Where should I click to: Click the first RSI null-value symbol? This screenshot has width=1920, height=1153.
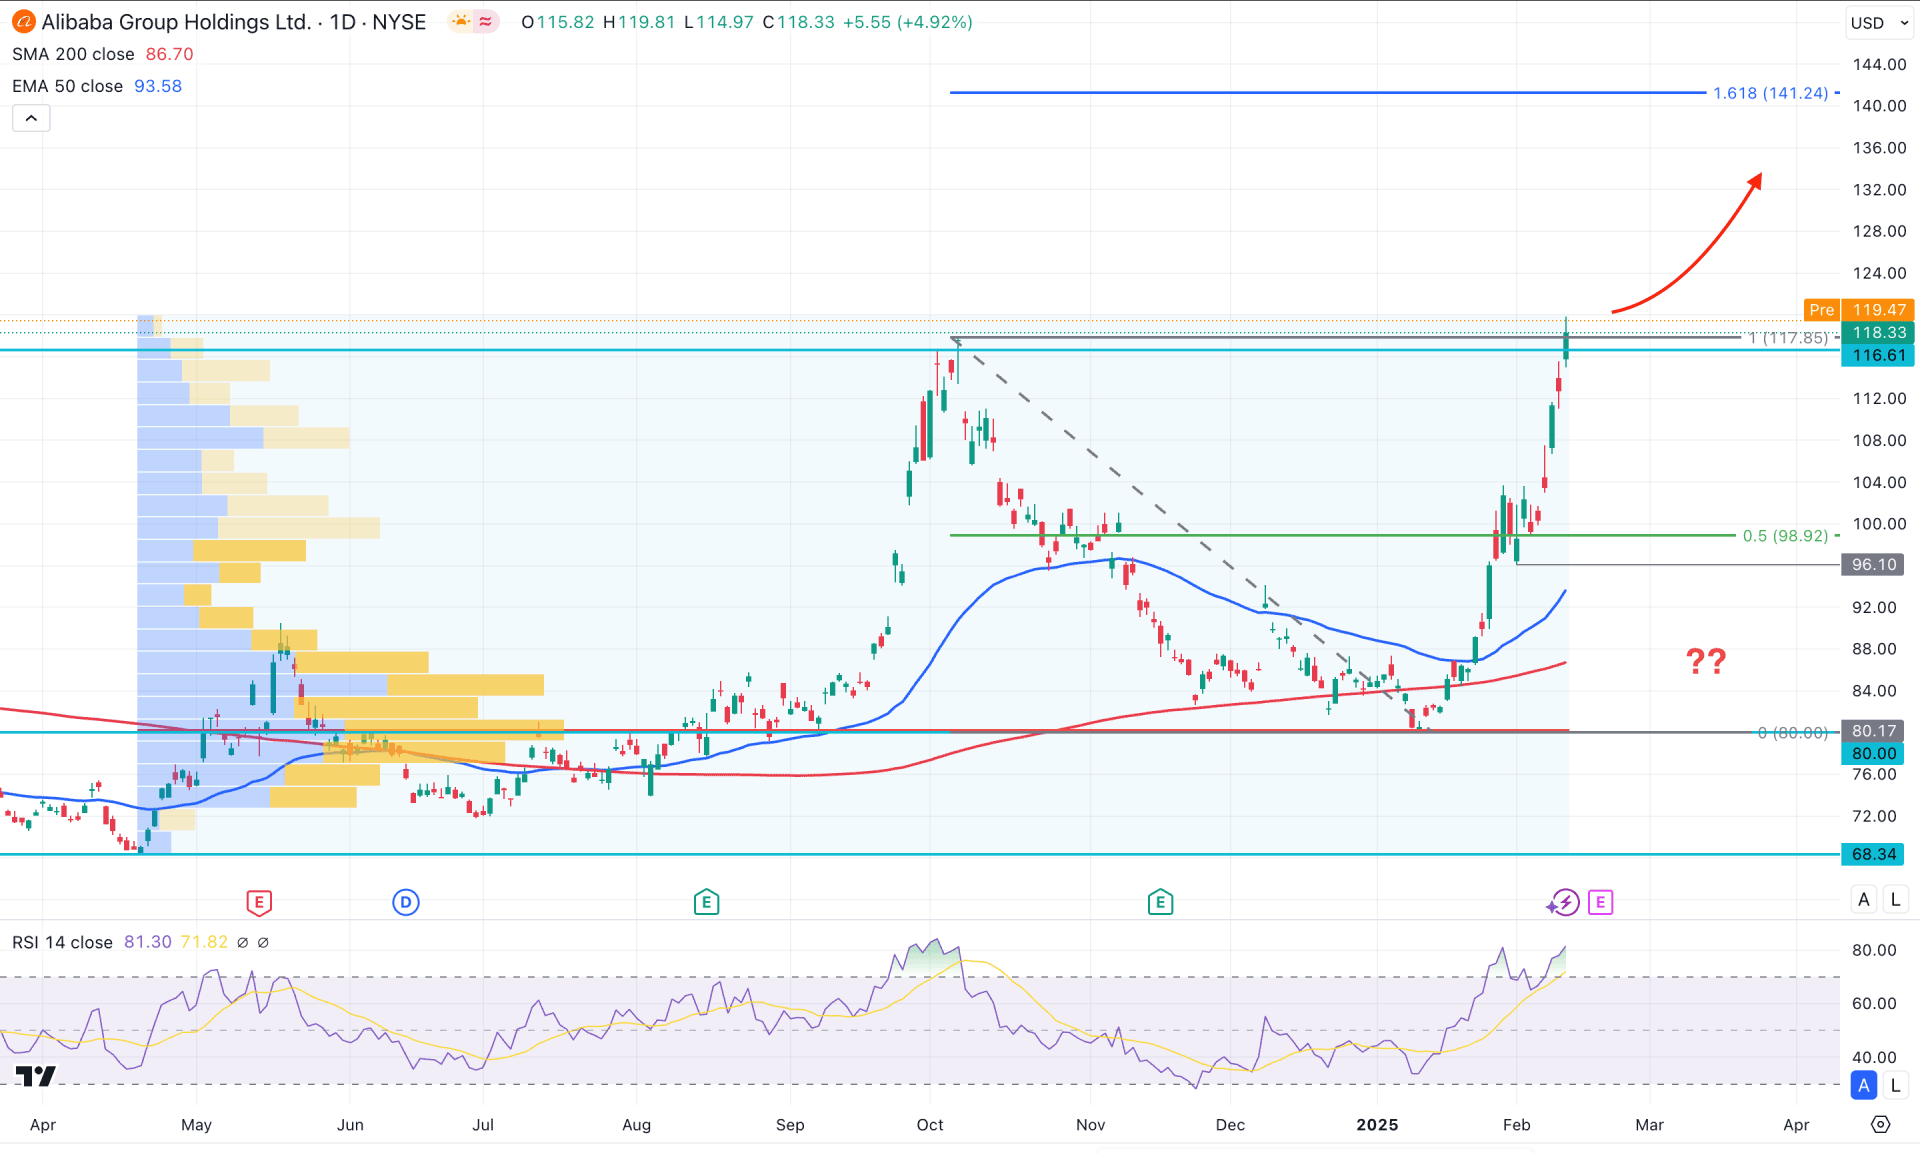242,942
